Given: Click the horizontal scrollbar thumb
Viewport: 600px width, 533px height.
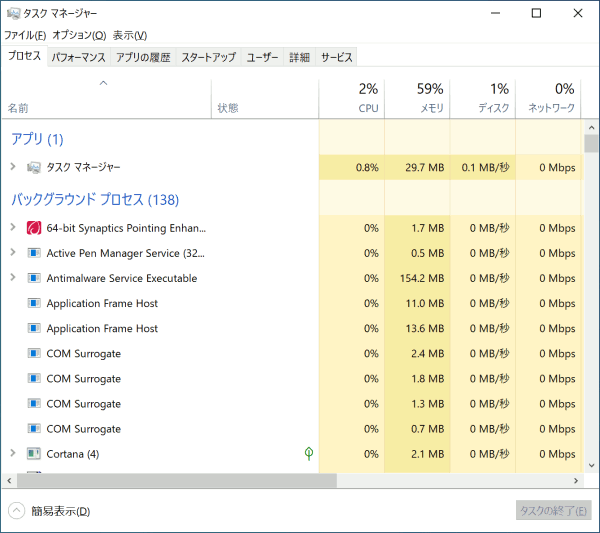Looking at the screenshot, I should tap(176, 481).
